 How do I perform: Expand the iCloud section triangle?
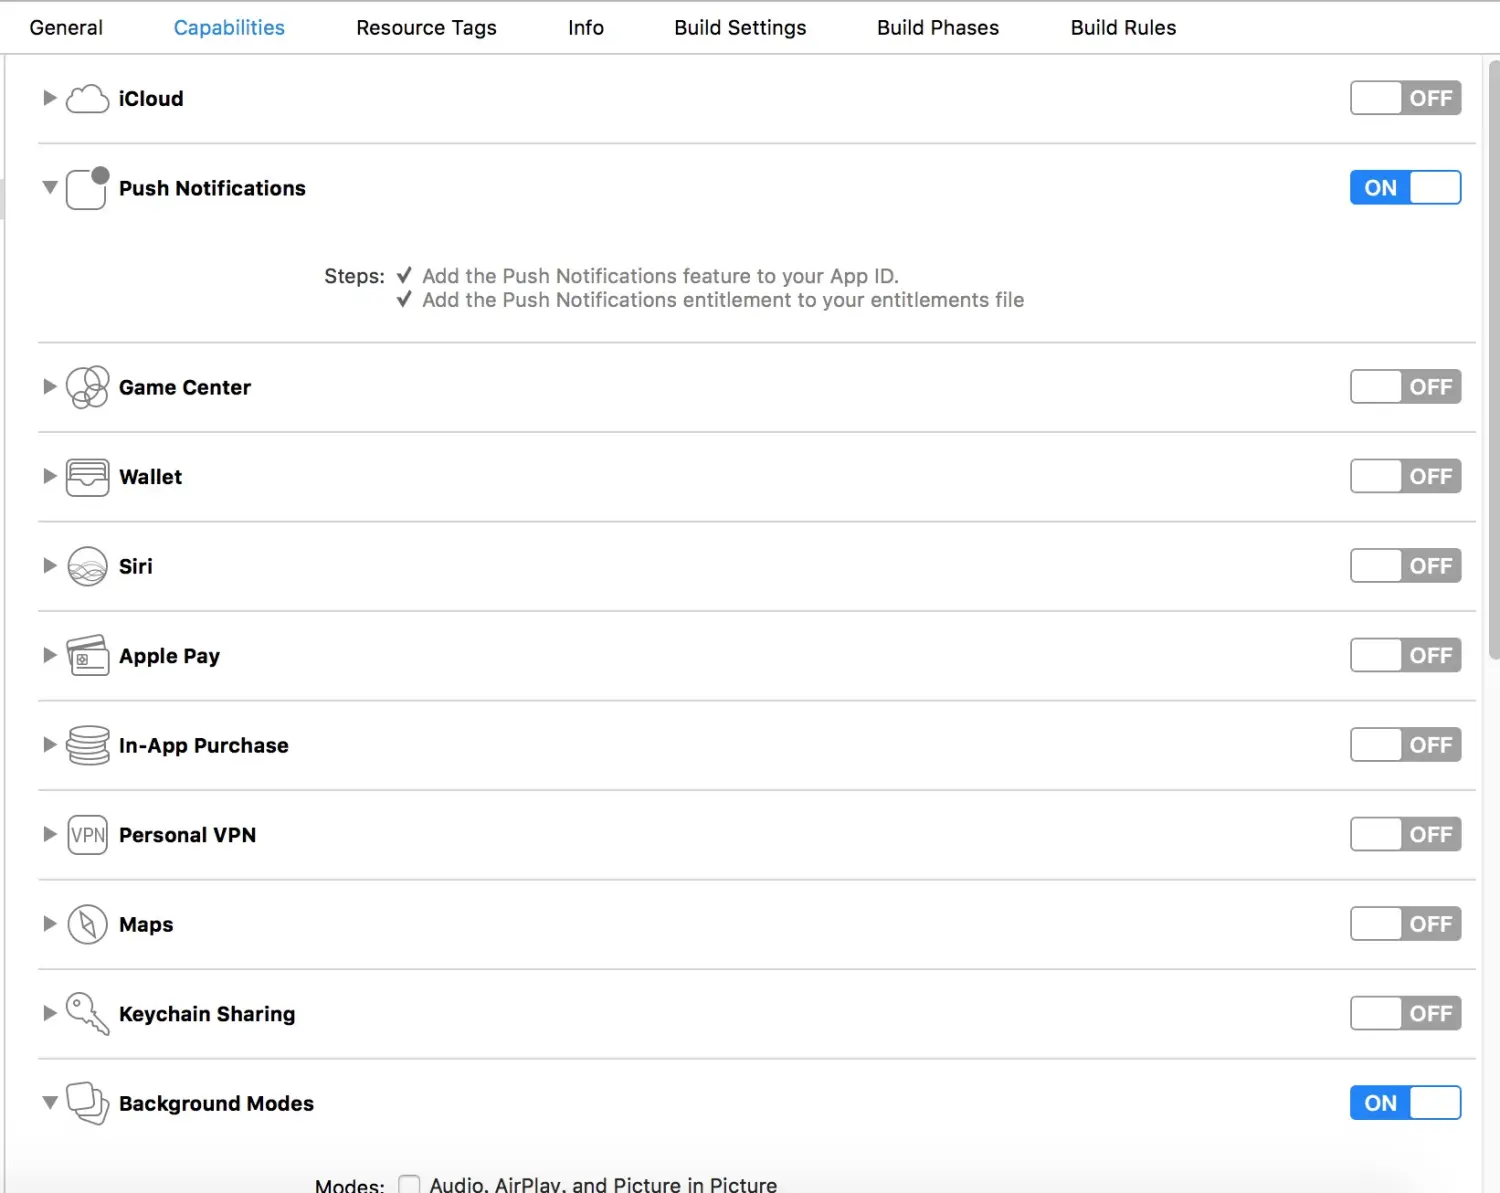(x=49, y=98)
